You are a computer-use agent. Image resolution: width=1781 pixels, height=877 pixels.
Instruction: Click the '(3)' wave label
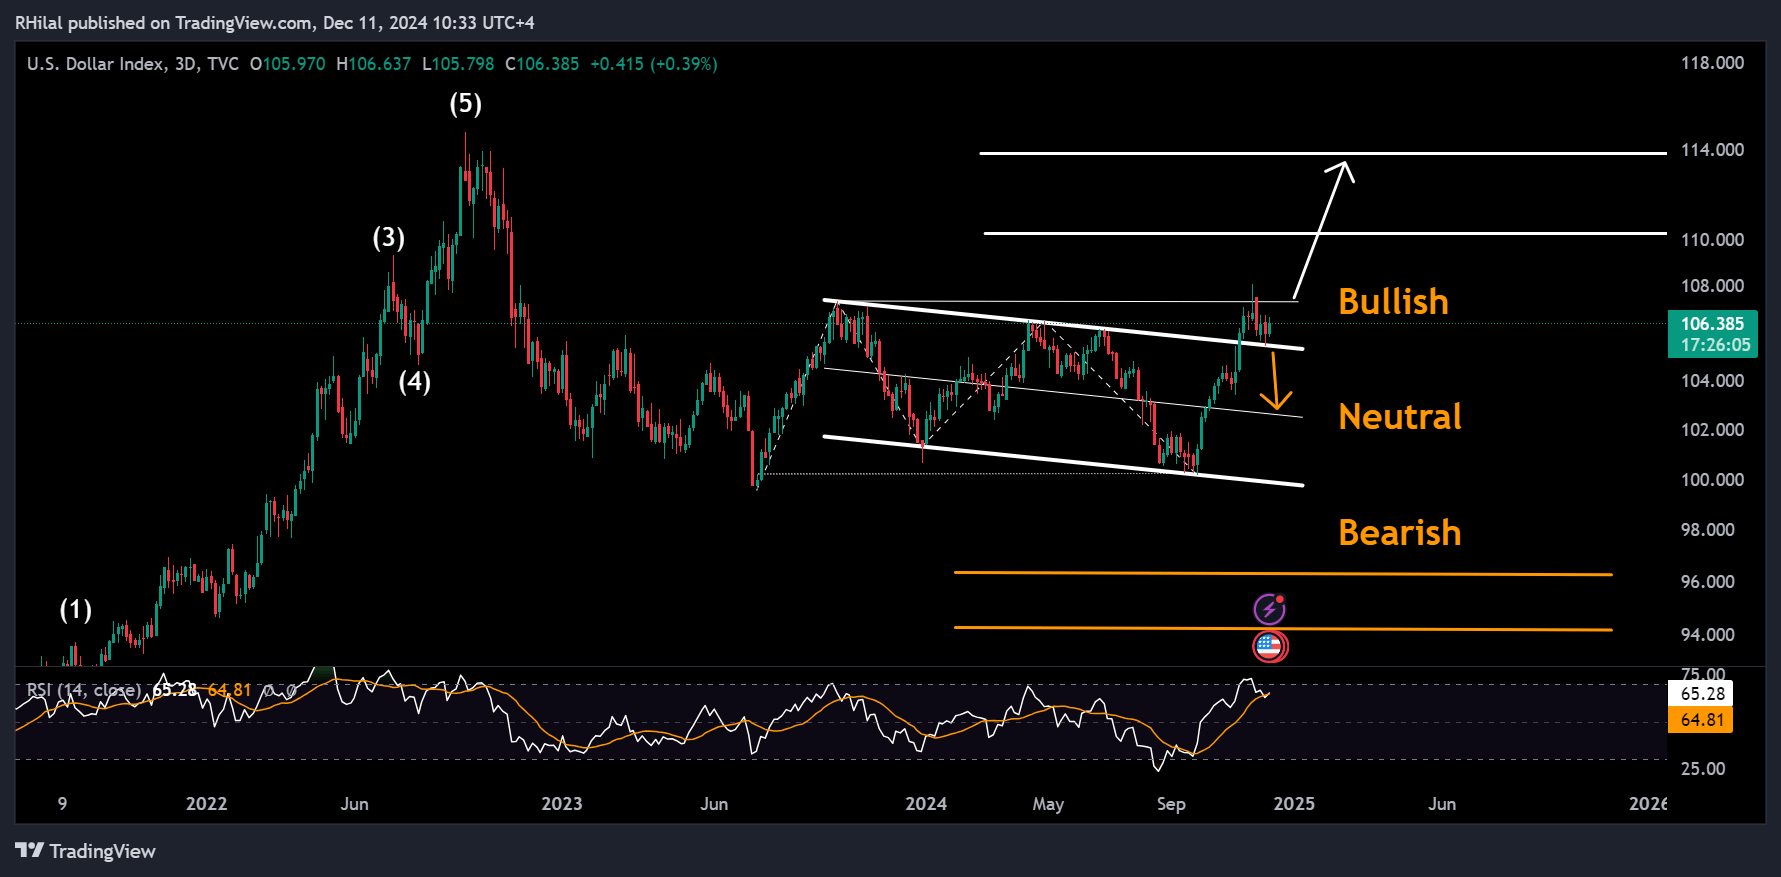pos(389,238)
